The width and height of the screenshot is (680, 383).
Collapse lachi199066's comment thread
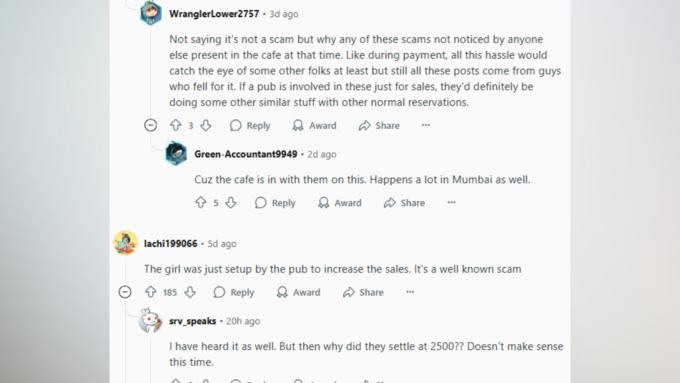pos(125,292)
